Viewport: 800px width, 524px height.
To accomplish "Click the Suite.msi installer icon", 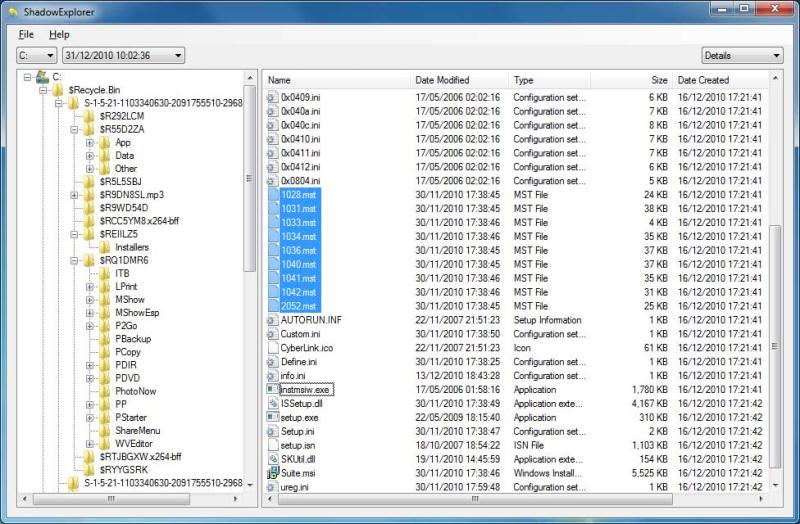I will [273, 473].
